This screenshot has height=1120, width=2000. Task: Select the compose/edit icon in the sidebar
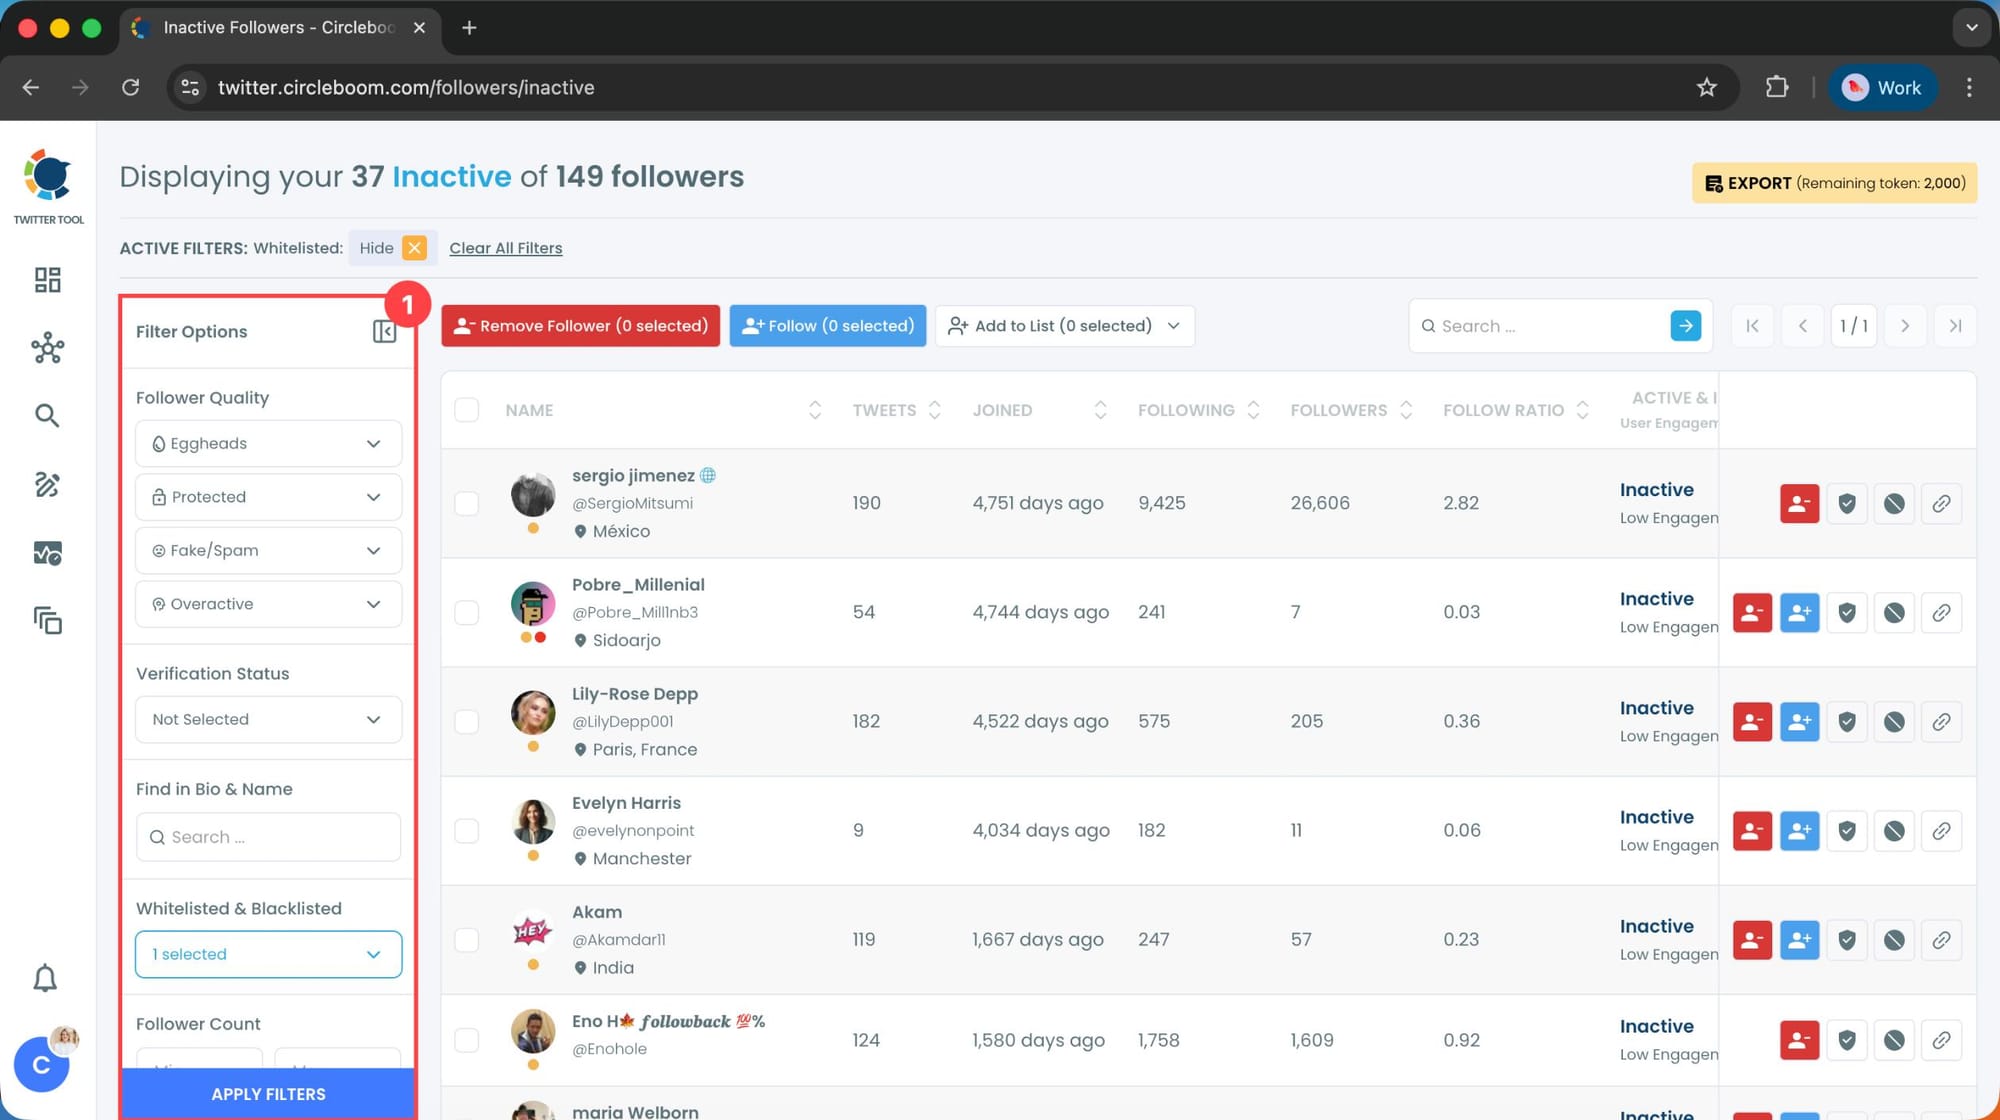point(47,484)
